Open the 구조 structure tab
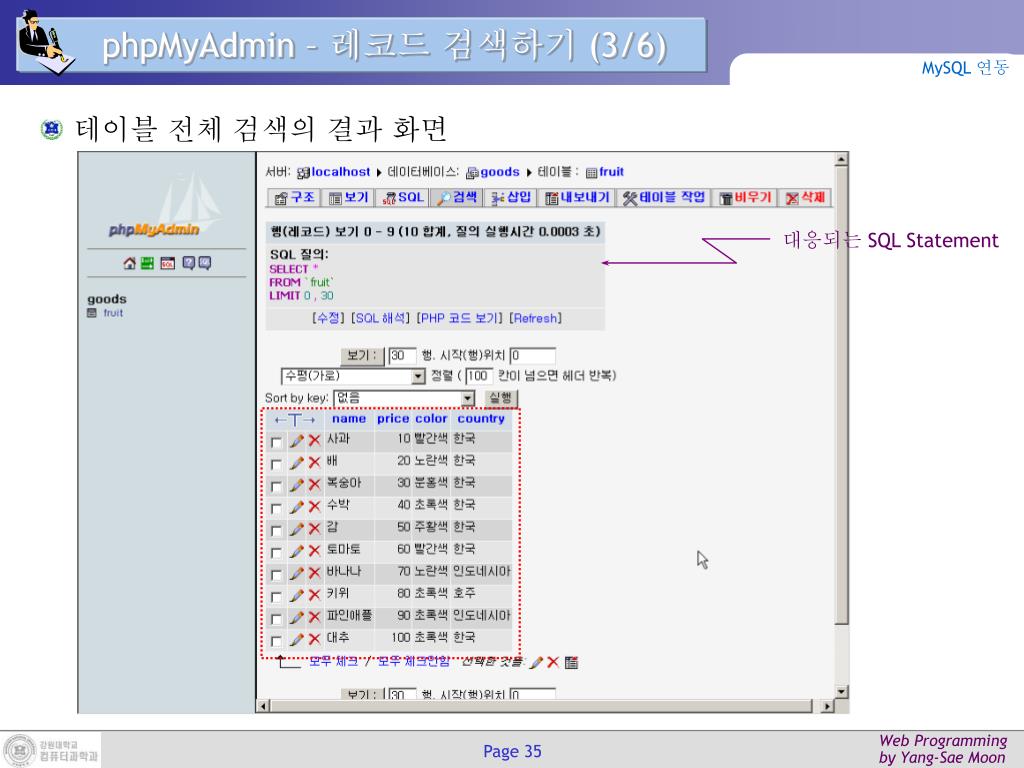This screenshot has width=1024, height=768. [294, 198]
